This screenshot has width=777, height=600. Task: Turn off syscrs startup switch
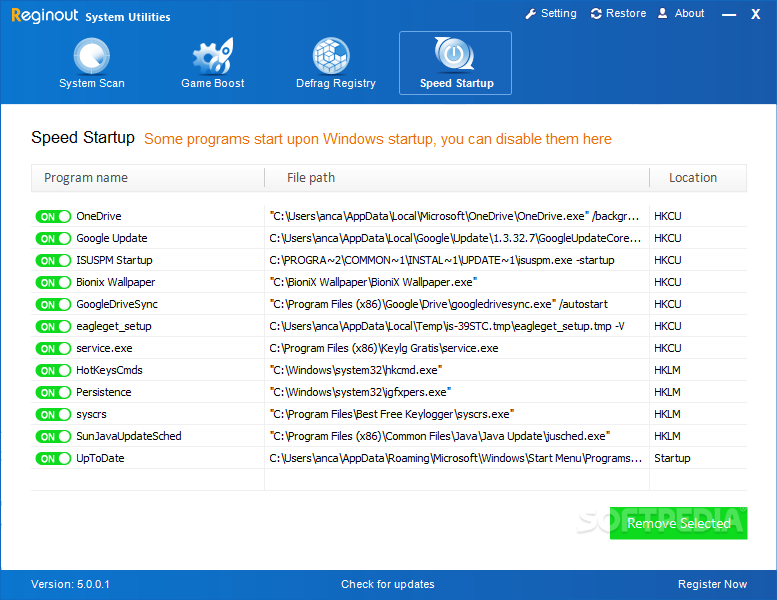pos(53,415)
